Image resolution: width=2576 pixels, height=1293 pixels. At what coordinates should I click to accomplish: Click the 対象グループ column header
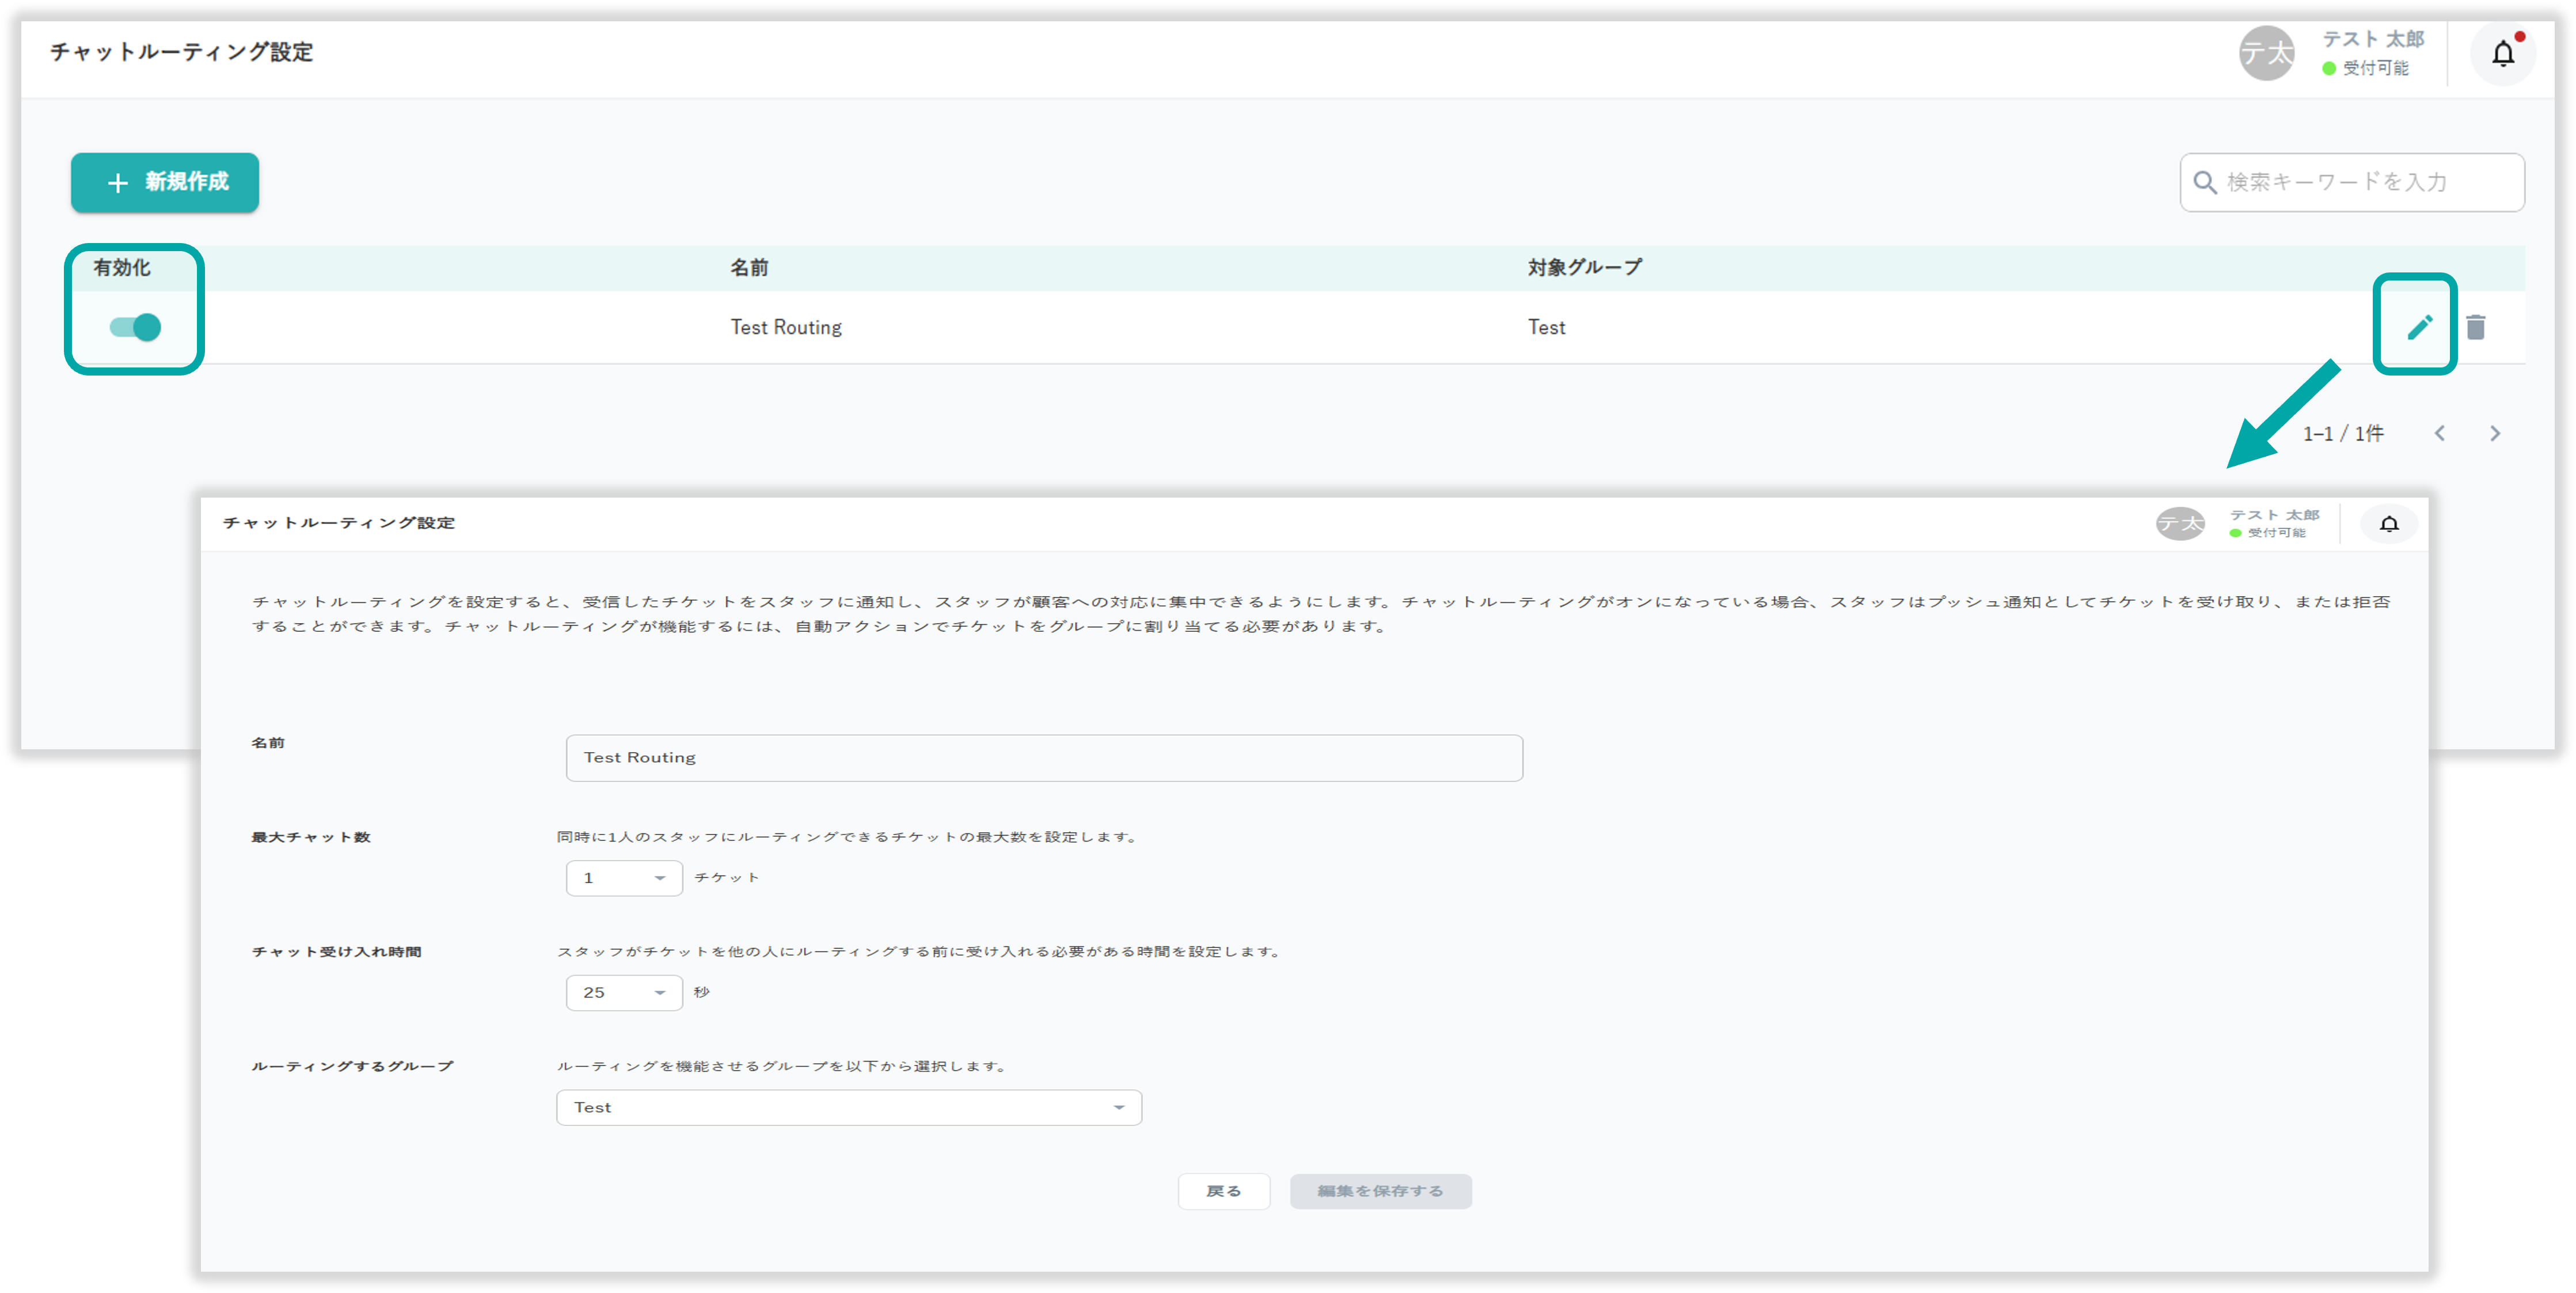[1584, 268]
